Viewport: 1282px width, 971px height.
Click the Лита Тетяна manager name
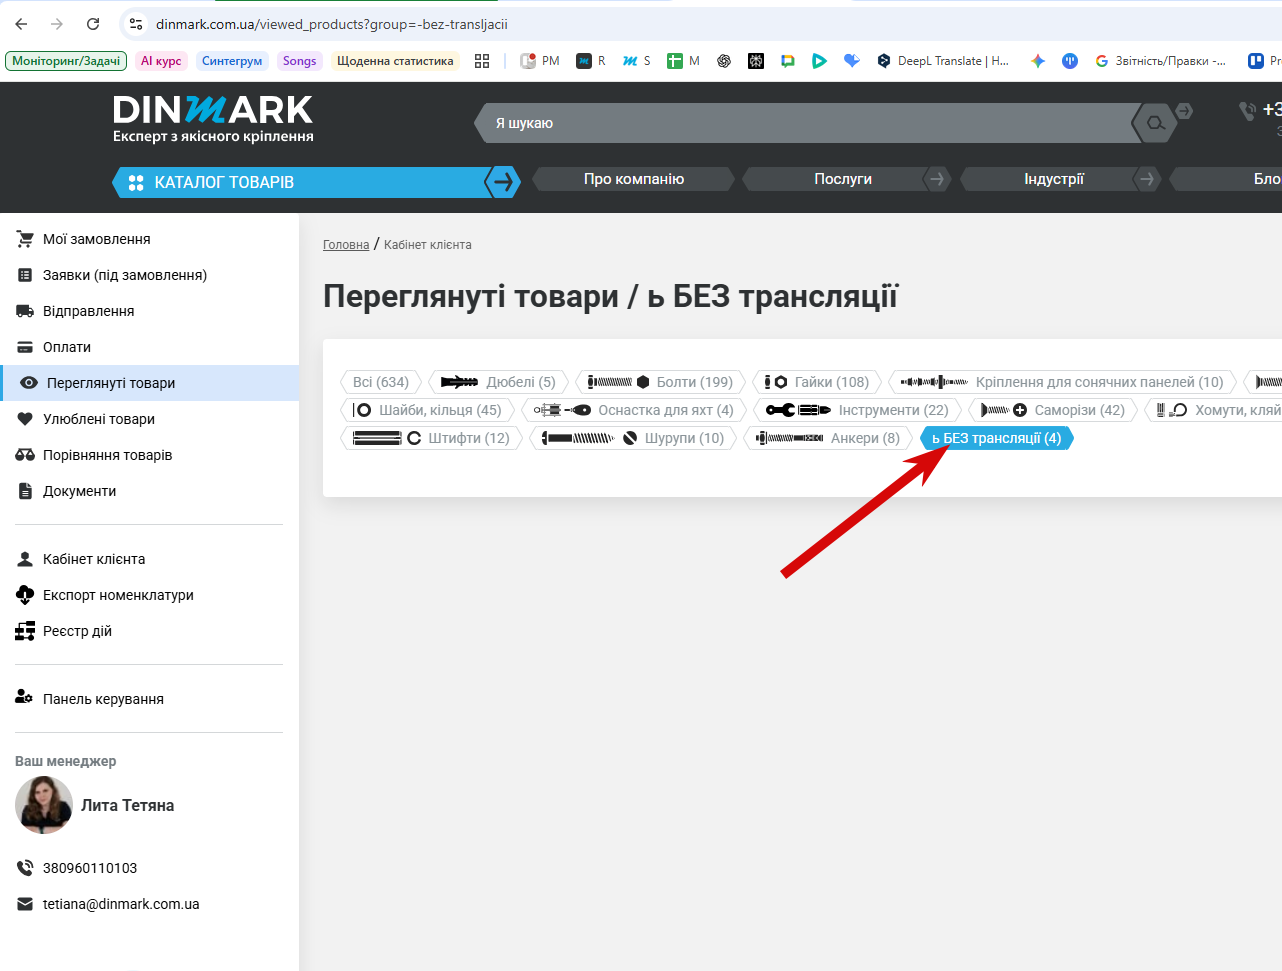(128, 805)
